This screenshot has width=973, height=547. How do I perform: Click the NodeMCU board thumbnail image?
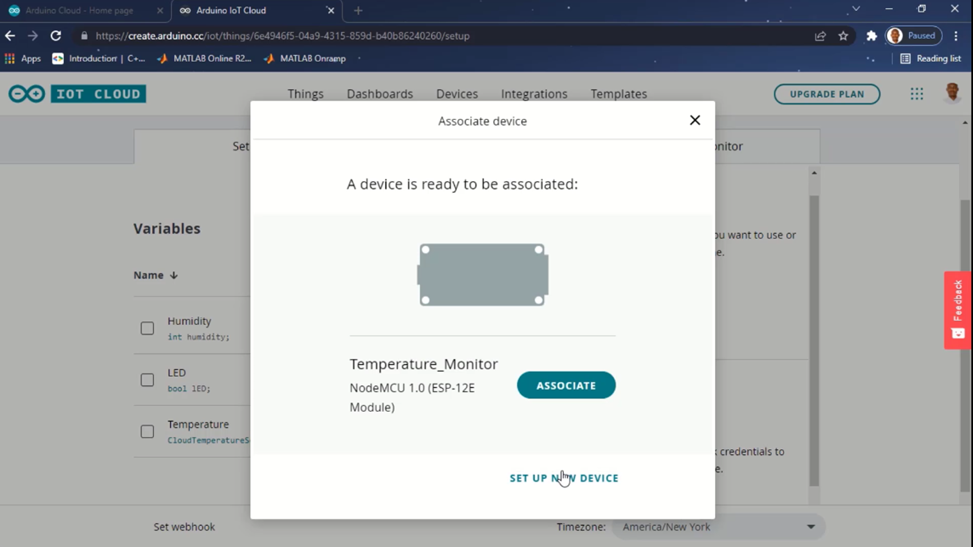(483, 274)
